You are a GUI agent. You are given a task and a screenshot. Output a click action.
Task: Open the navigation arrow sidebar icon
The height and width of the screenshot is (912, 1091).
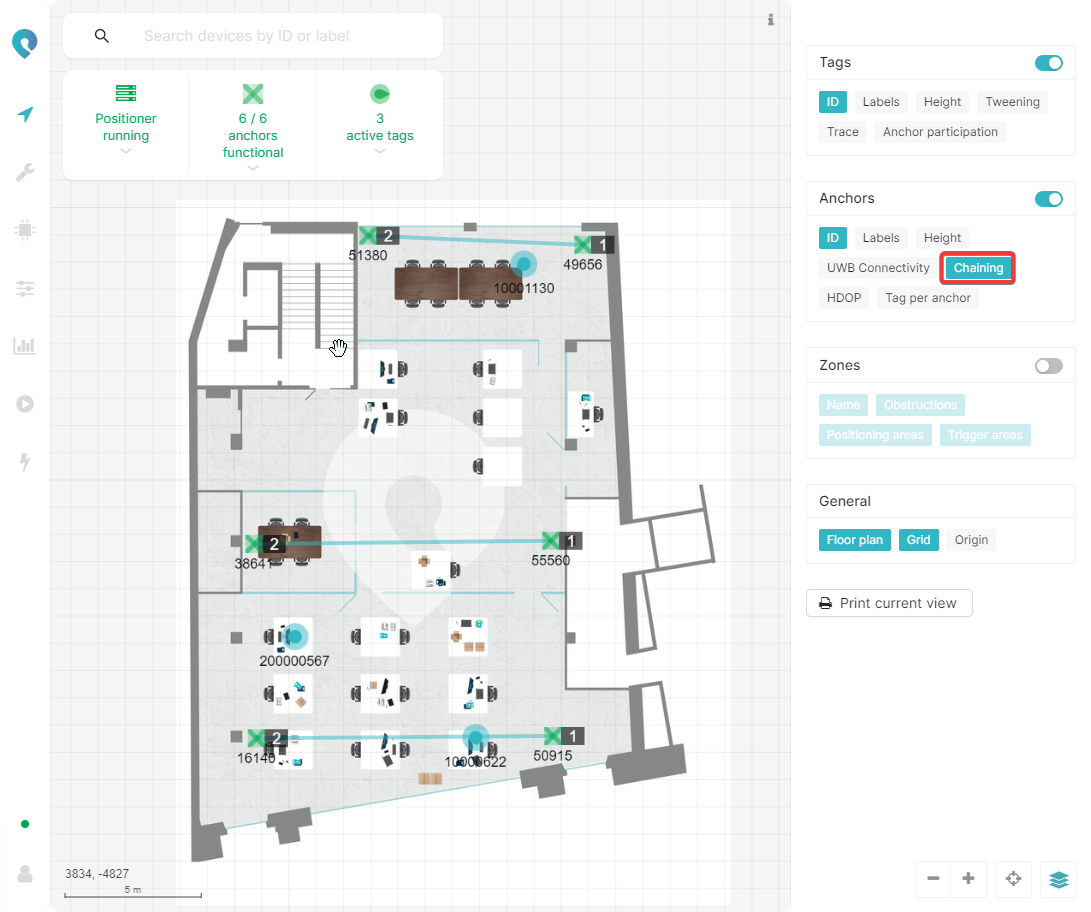tap(25, 115)
